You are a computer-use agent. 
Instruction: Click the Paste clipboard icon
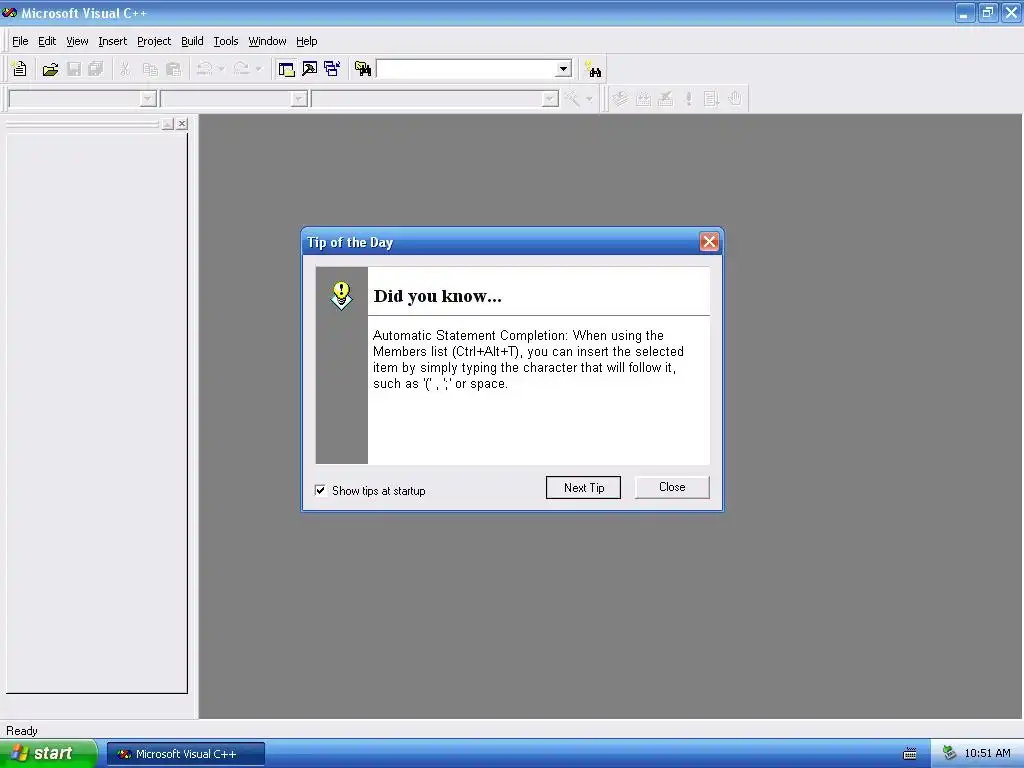pyautogui.click(x=174, y=69)
